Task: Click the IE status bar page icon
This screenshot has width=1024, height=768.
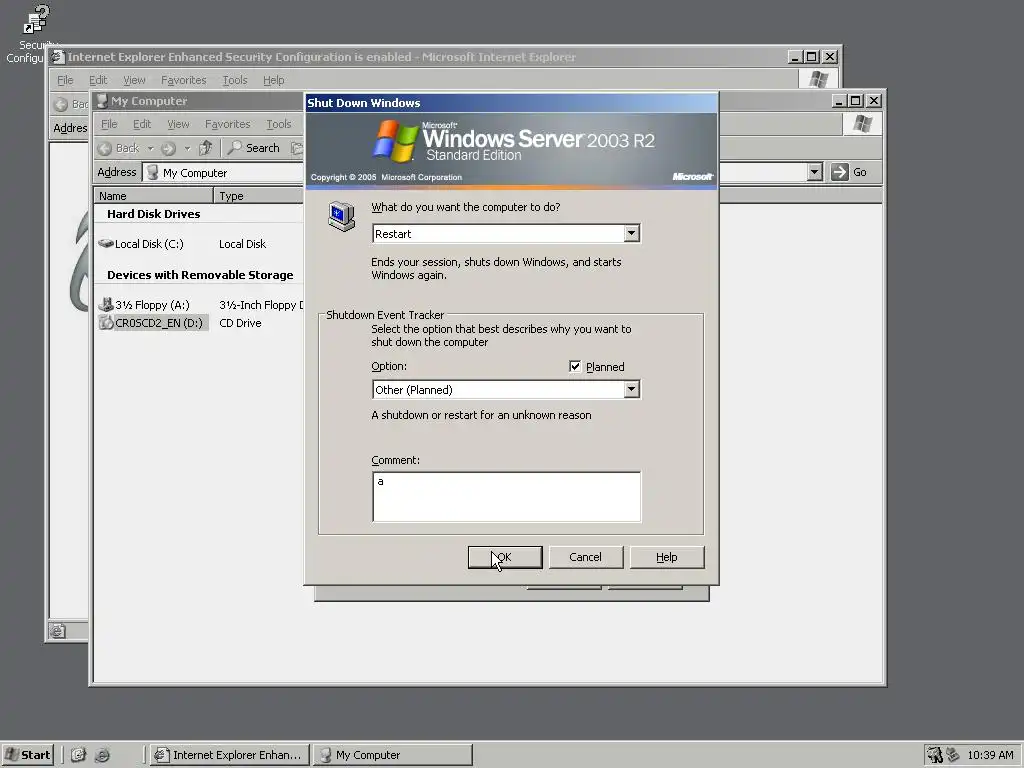Action: [57, 631]
